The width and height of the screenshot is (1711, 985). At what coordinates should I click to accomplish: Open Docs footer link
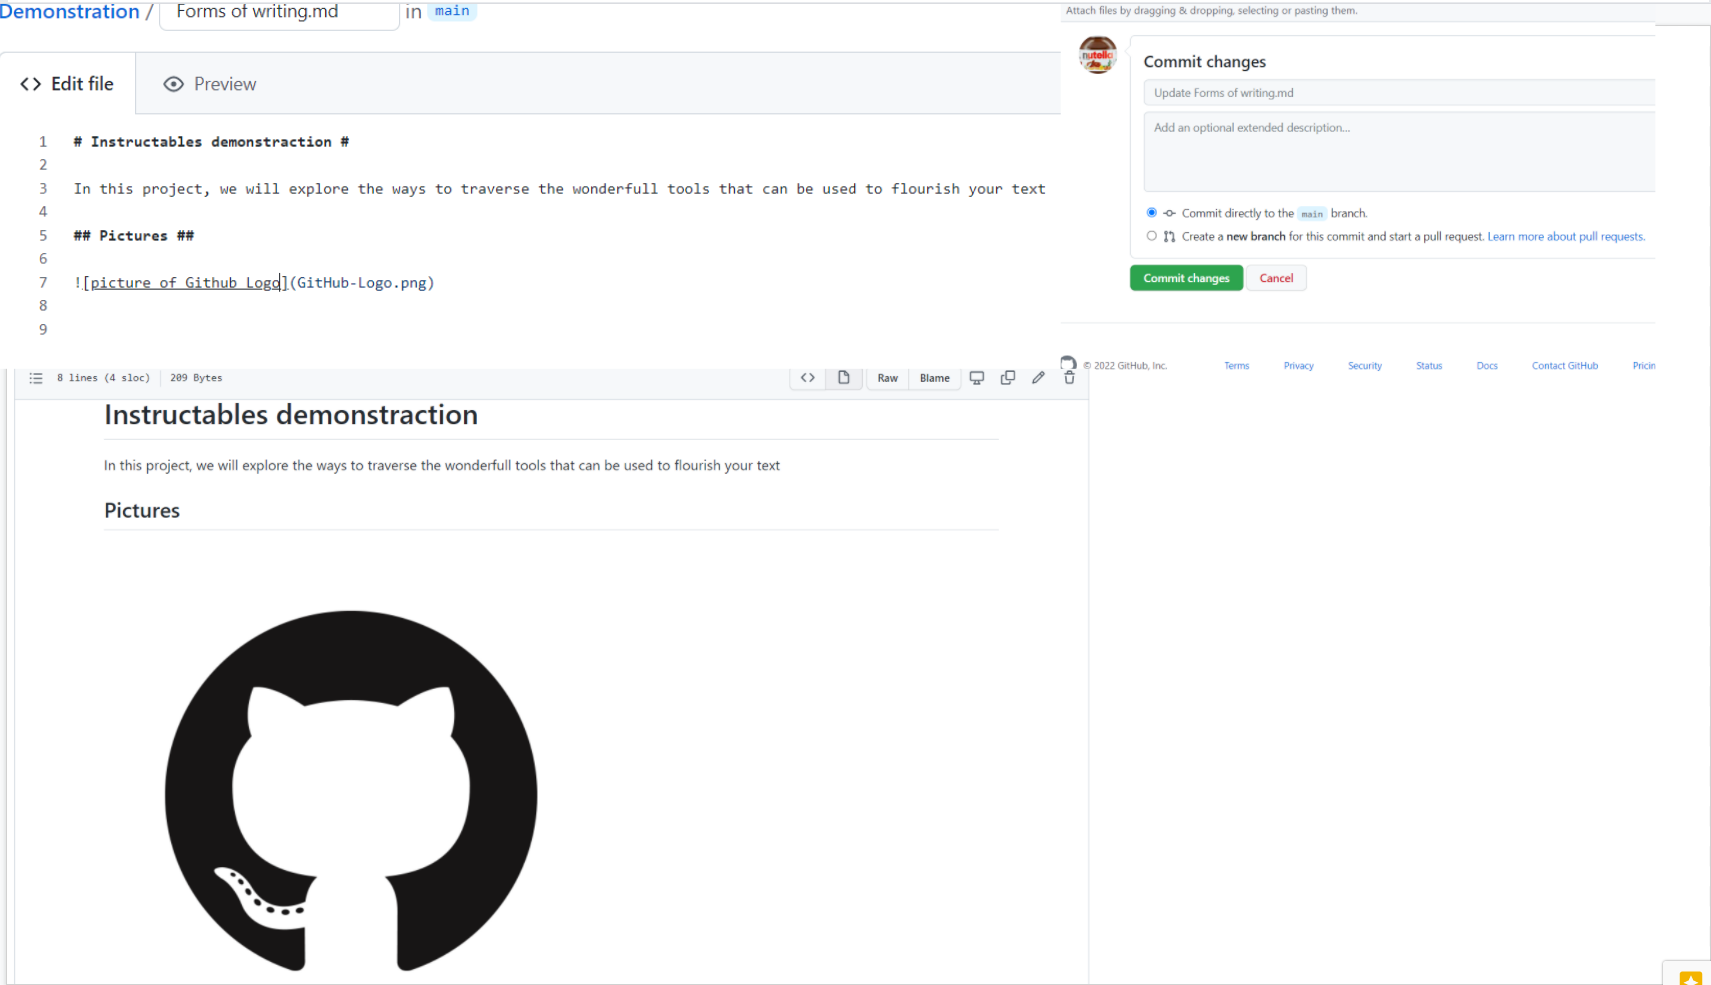pos(1487,366)
